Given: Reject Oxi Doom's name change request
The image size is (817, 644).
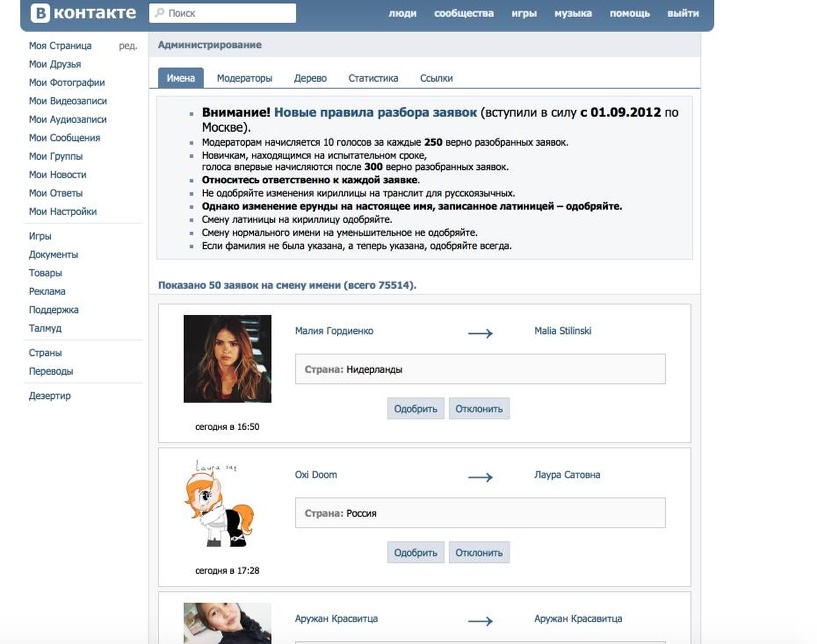Looking at the screenshot, I should [x=481, y=551].
